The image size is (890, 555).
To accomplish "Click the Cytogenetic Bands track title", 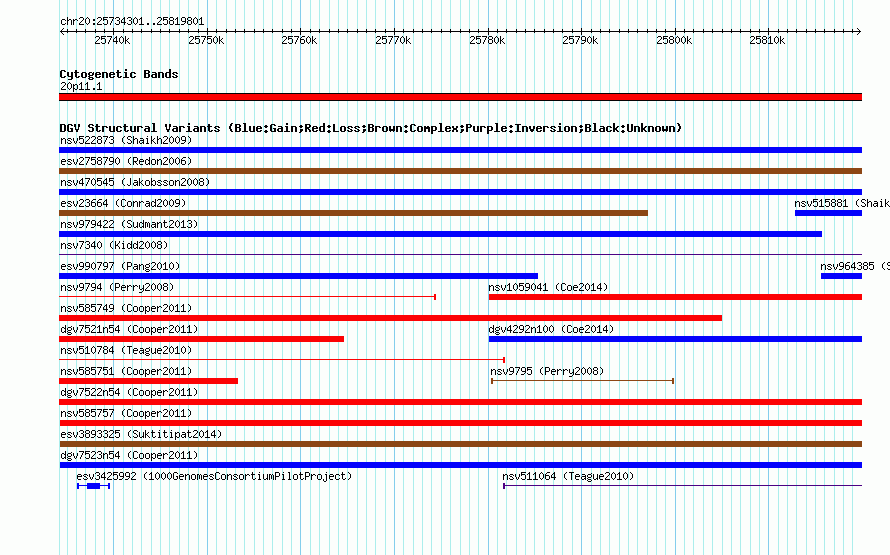I will click(119, 74).
